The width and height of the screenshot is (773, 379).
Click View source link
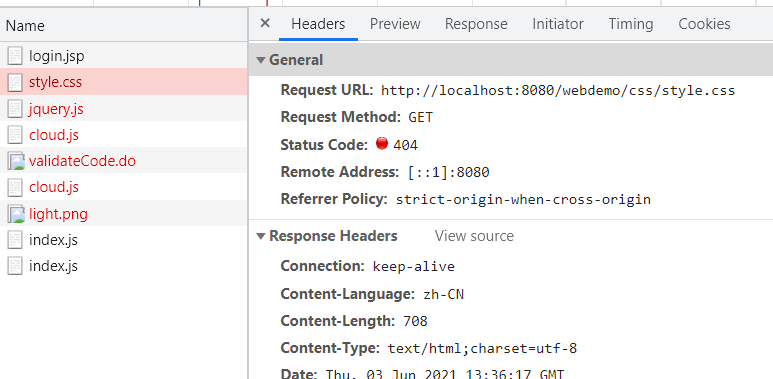click(x=474, y=236)
